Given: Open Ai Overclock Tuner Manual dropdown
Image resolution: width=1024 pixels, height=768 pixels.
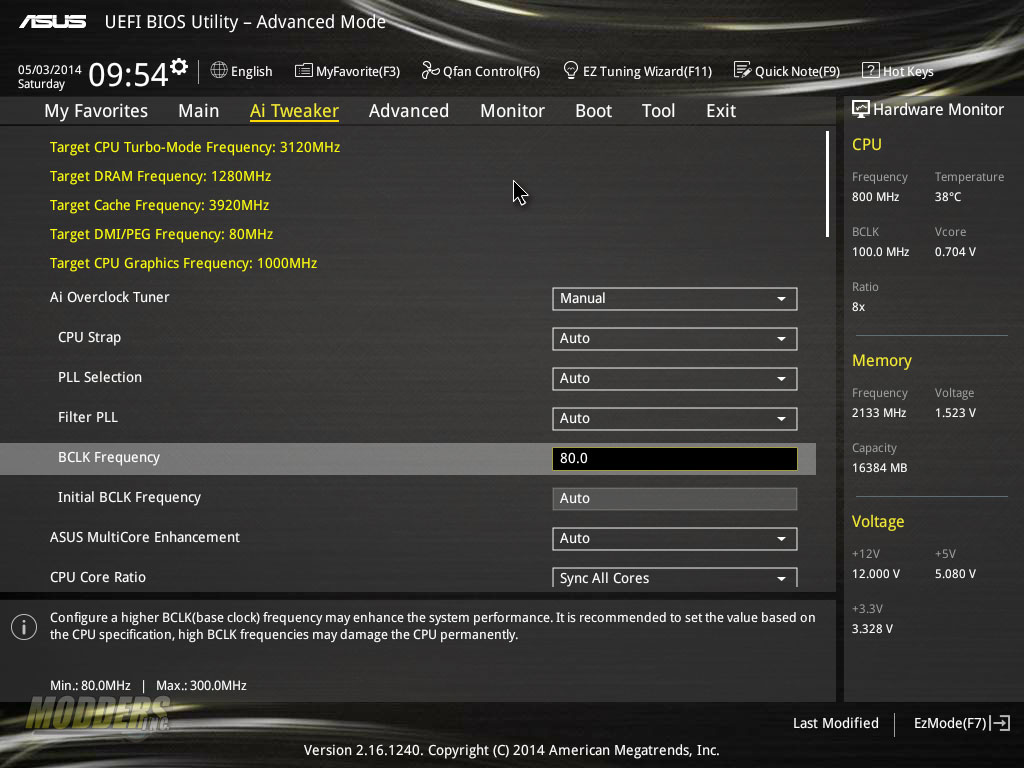Looking at the screenshot, I should 675,298.
